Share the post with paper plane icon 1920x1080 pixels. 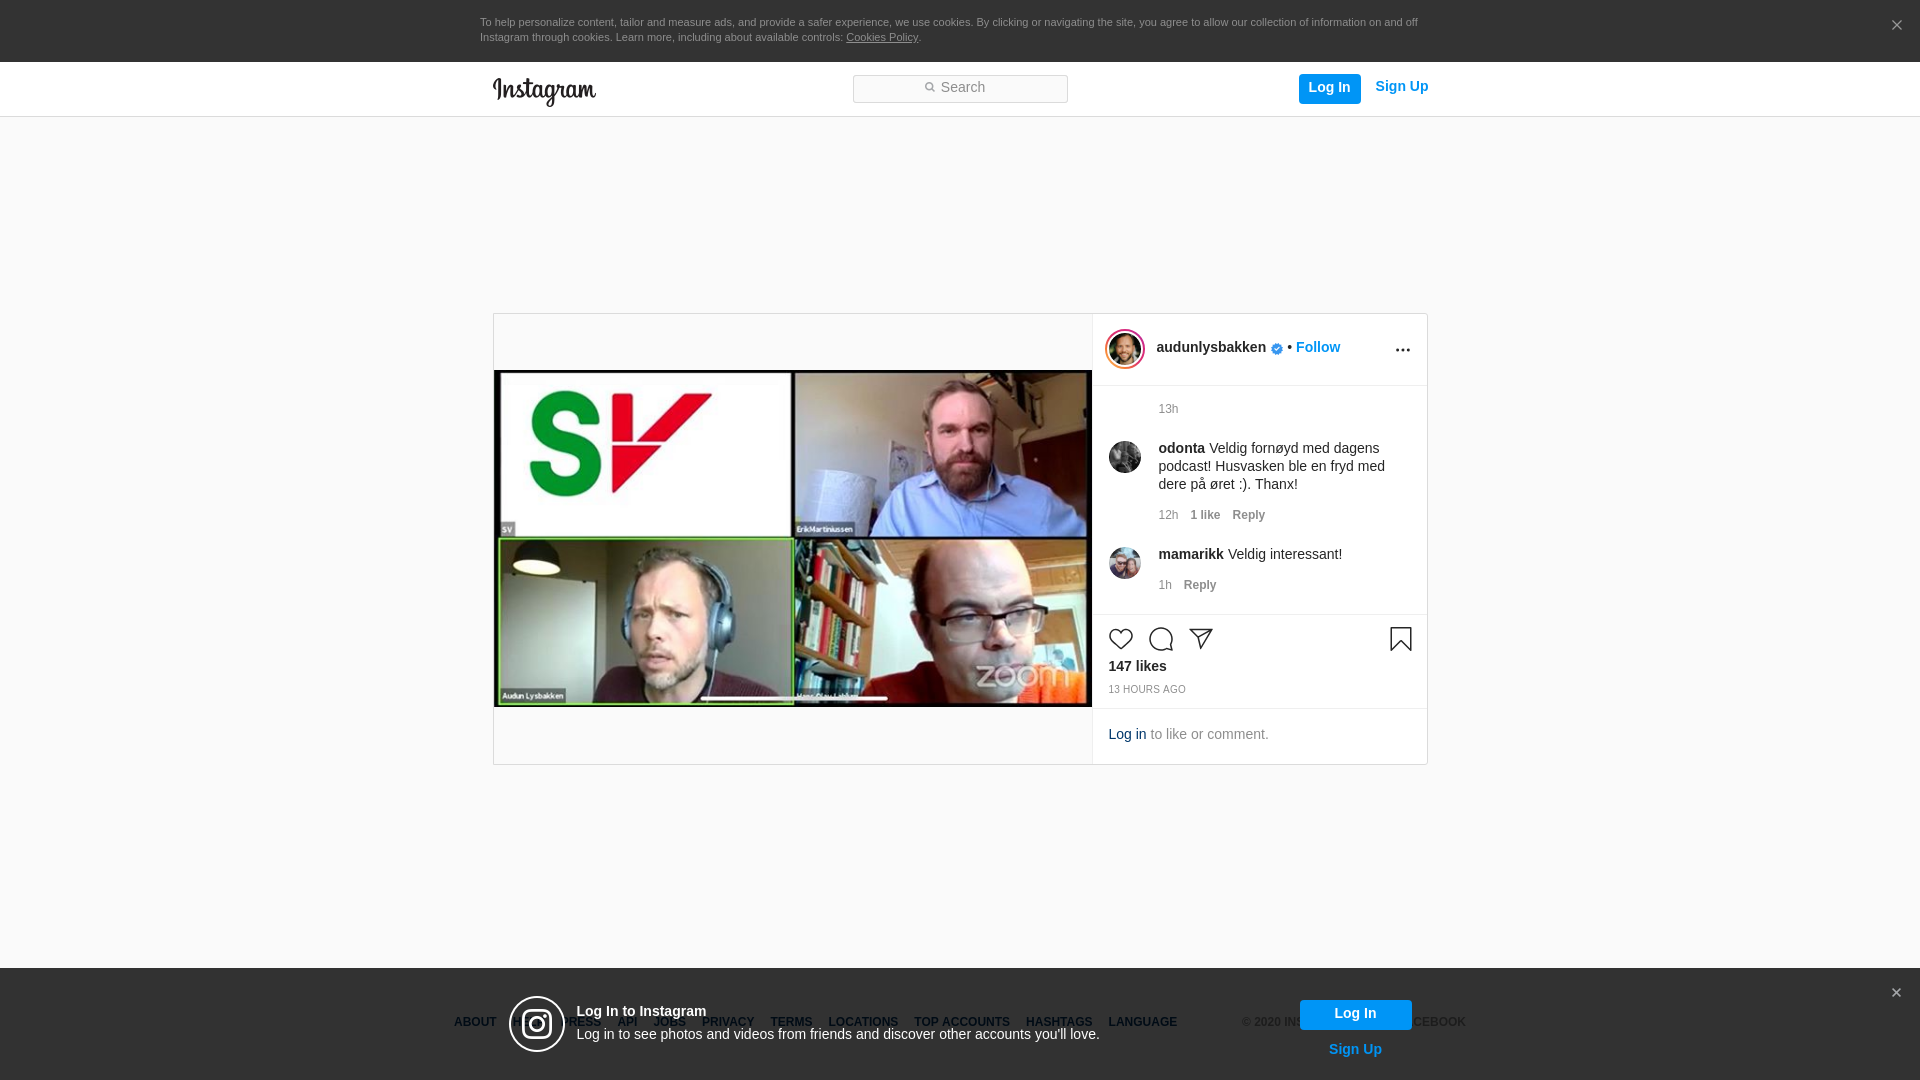click(x=1201, y=639)
